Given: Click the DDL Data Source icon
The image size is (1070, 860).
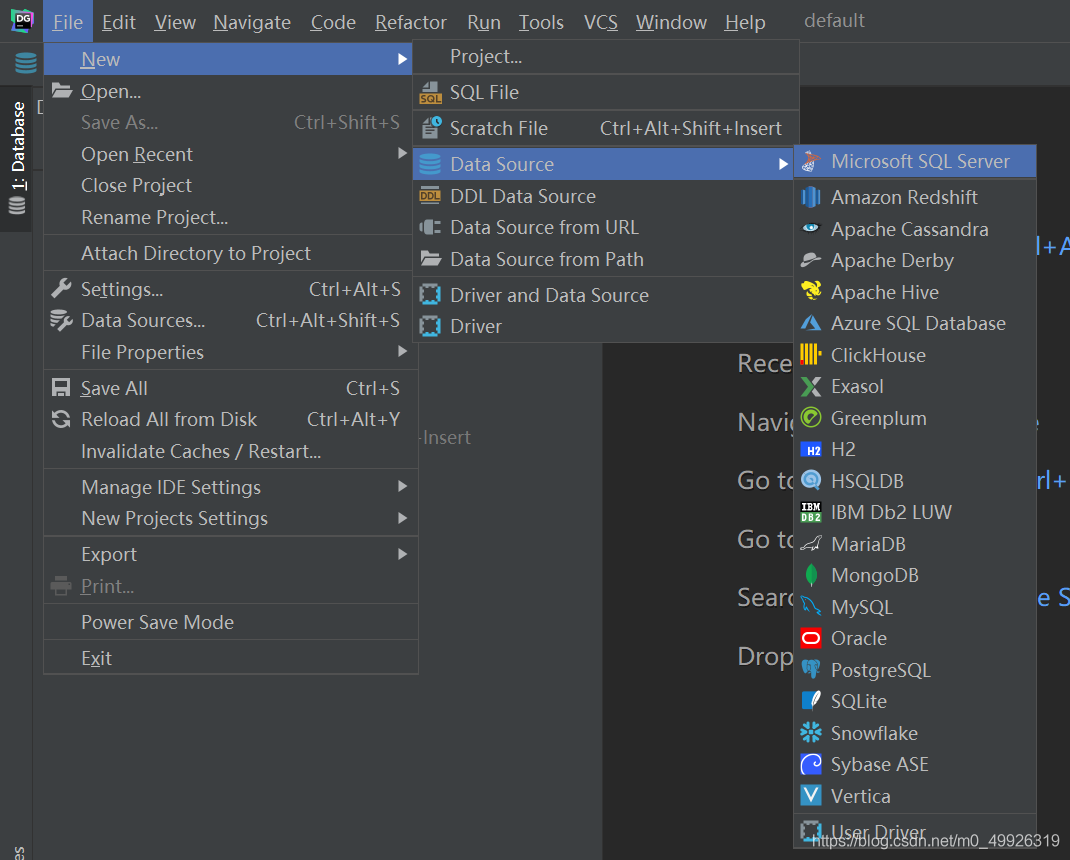Looking at the screenshot, I should coord(430,197).
